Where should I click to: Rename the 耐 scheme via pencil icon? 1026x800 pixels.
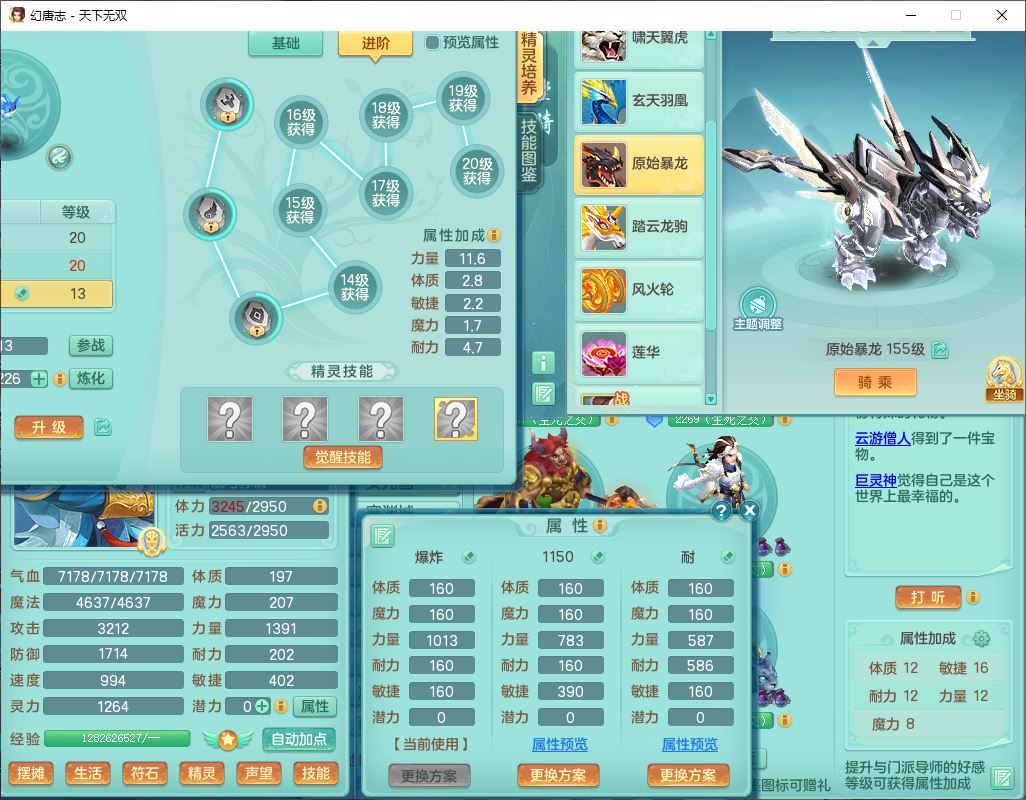coord(727,557)
